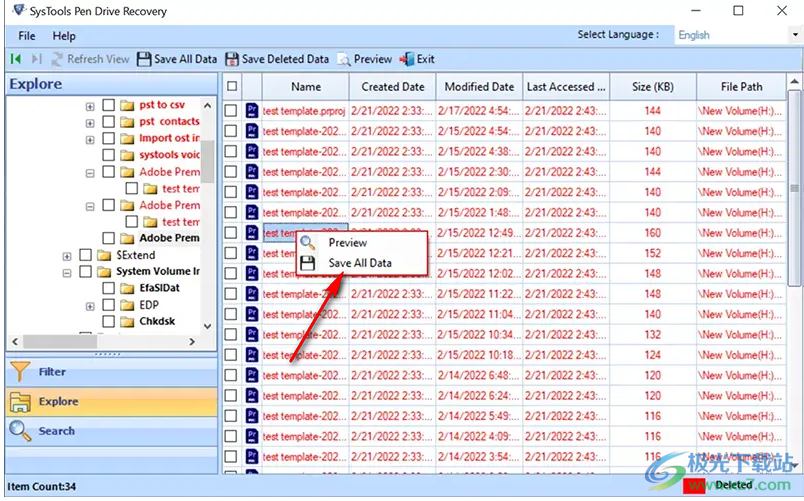Click the green first-item navigation arrow
This screenshot has width=804, height=501.
[x=16, y=59]
